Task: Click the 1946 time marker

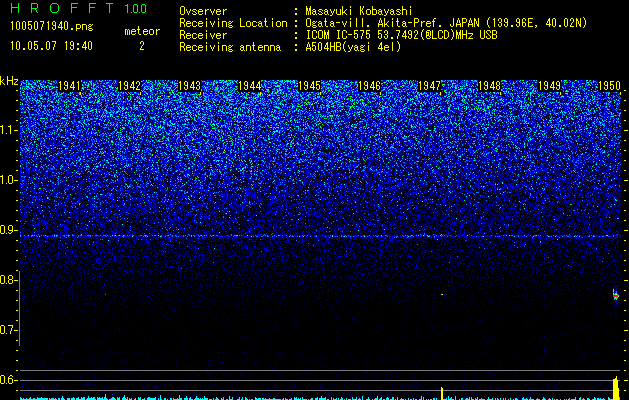Action: 369,86
